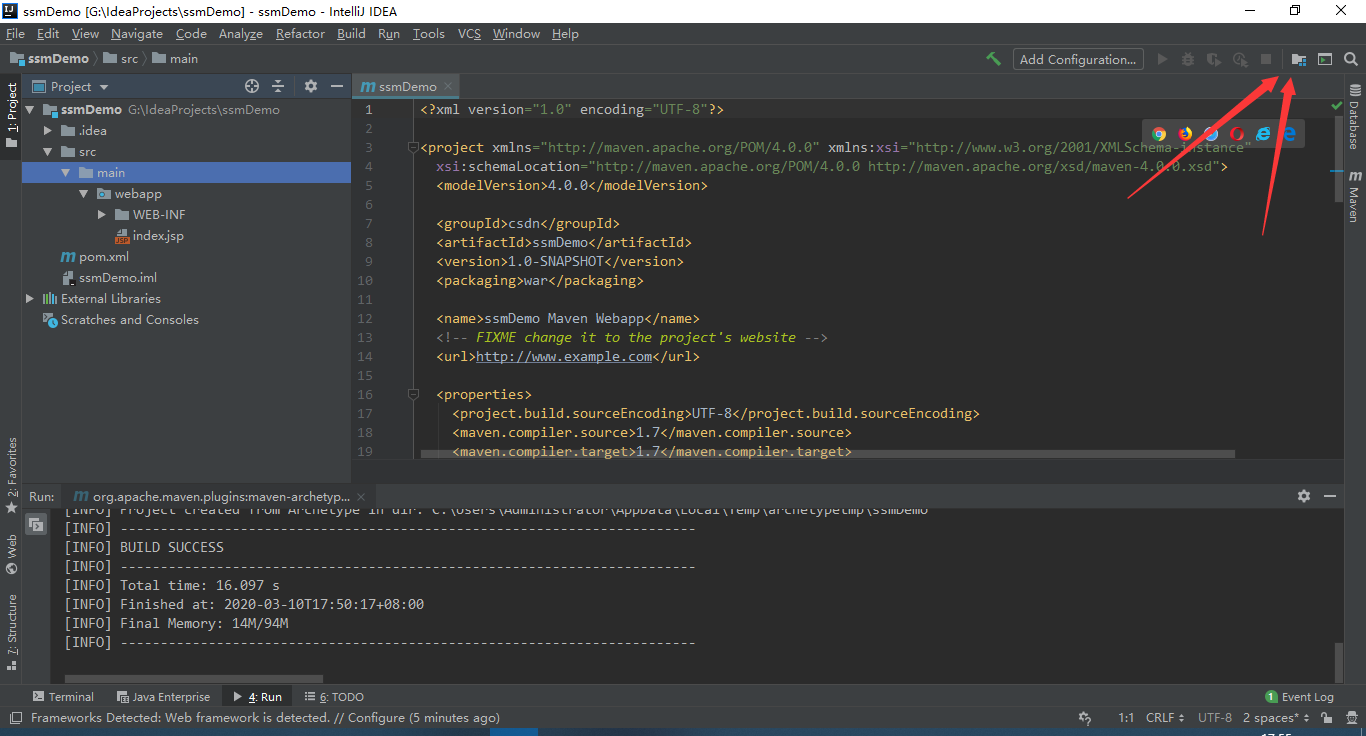This screenshot has width=1366, height=736.
Task: Click the Stop square icon
Action: tap(1266, 59)
